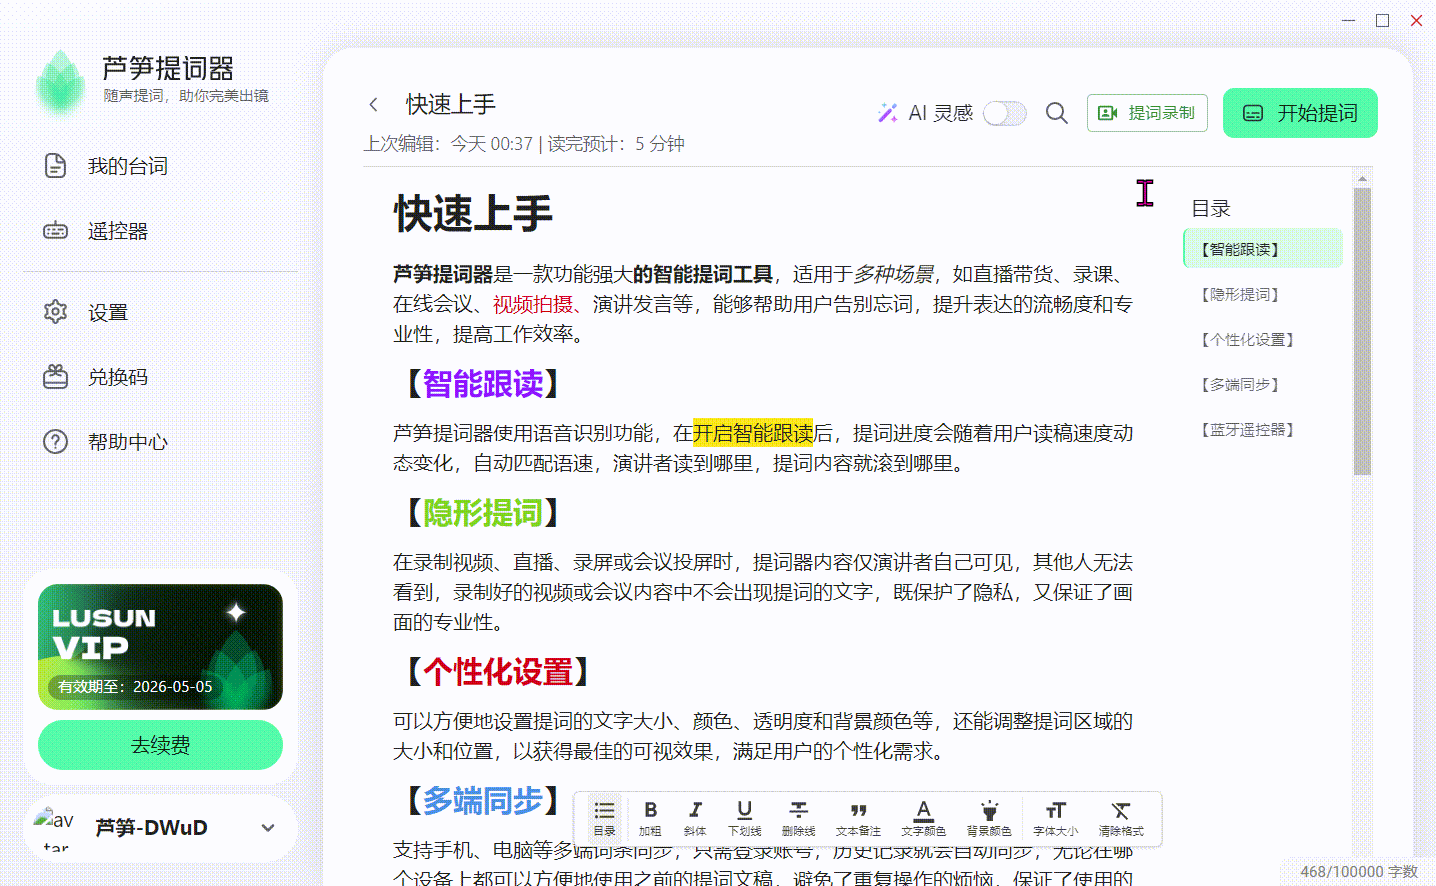Click the underline (下划线) icon

744,817
